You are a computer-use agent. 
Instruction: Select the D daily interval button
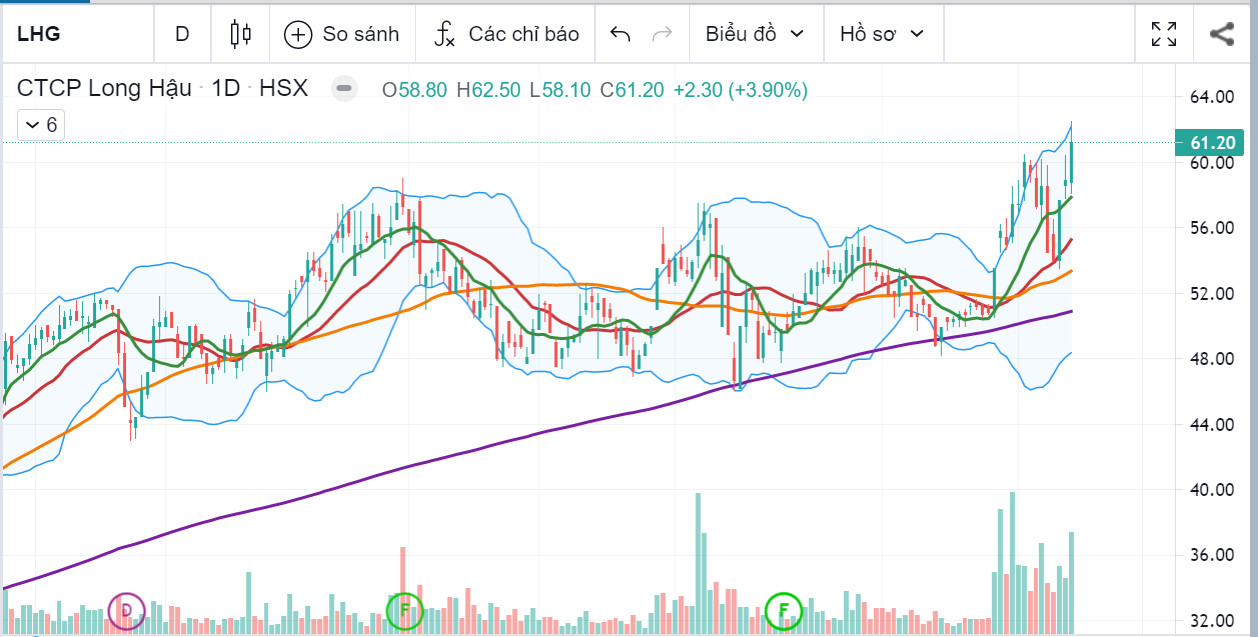pyautogui.click(x=182, y=34)
